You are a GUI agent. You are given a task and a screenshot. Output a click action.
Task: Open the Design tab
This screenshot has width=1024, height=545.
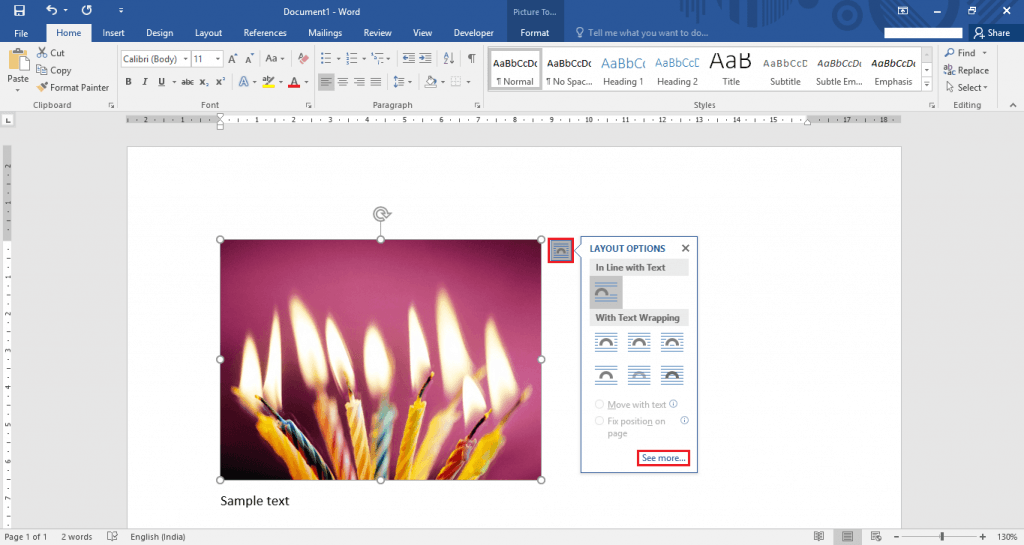pos(159,33)
